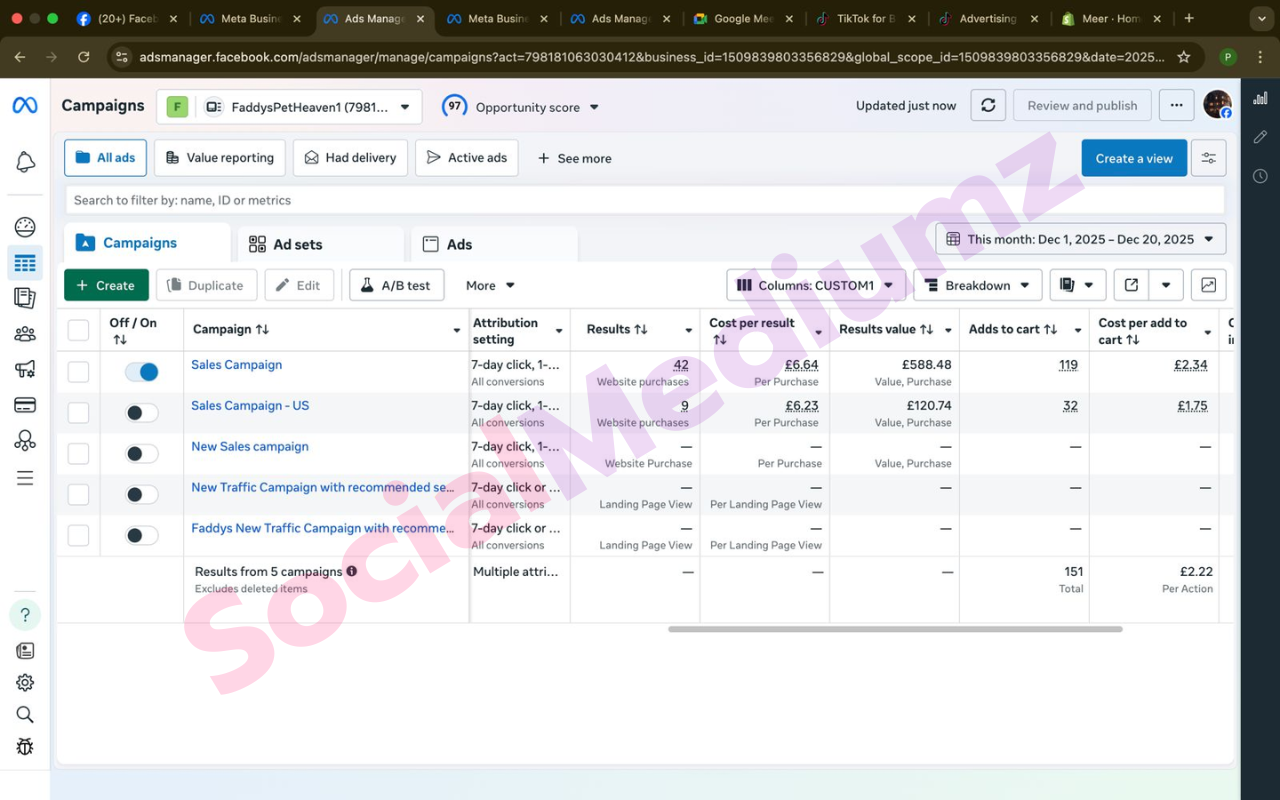Viewport: 1280px width, 800px height.
Task: Click the Help question mark icon
Action: 25,615
